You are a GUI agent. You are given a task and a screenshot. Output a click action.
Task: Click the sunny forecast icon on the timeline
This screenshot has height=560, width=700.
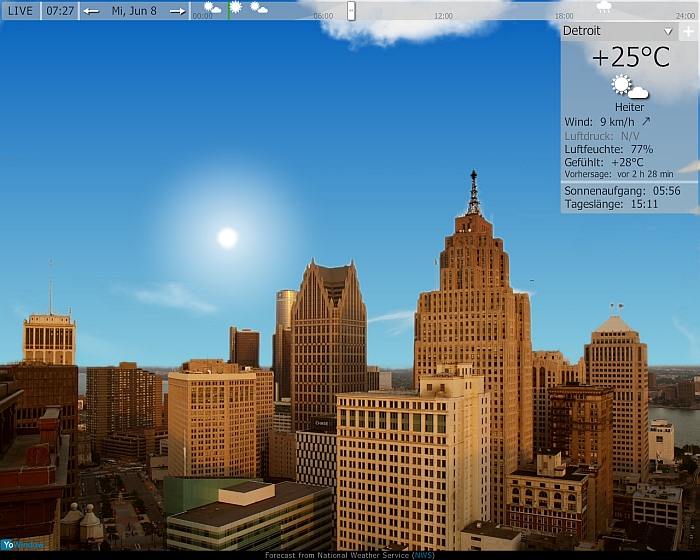[x=236, y=7]
